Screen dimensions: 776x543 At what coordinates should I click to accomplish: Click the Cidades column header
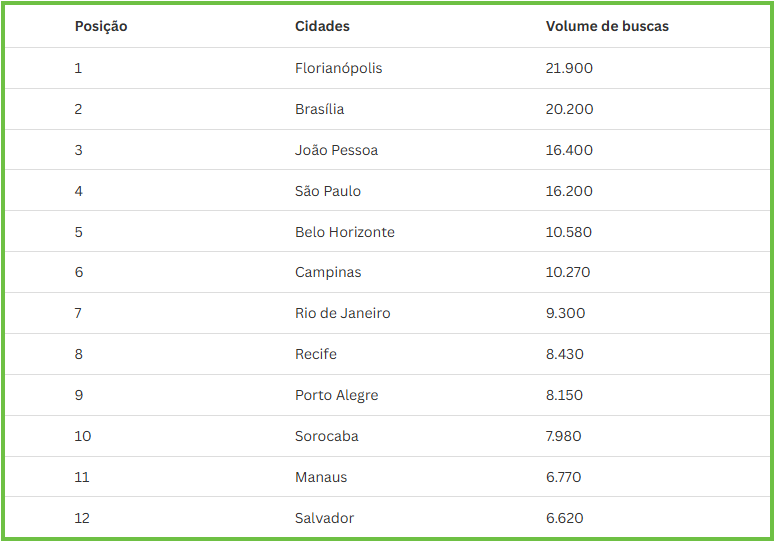(x=322, y=26)
